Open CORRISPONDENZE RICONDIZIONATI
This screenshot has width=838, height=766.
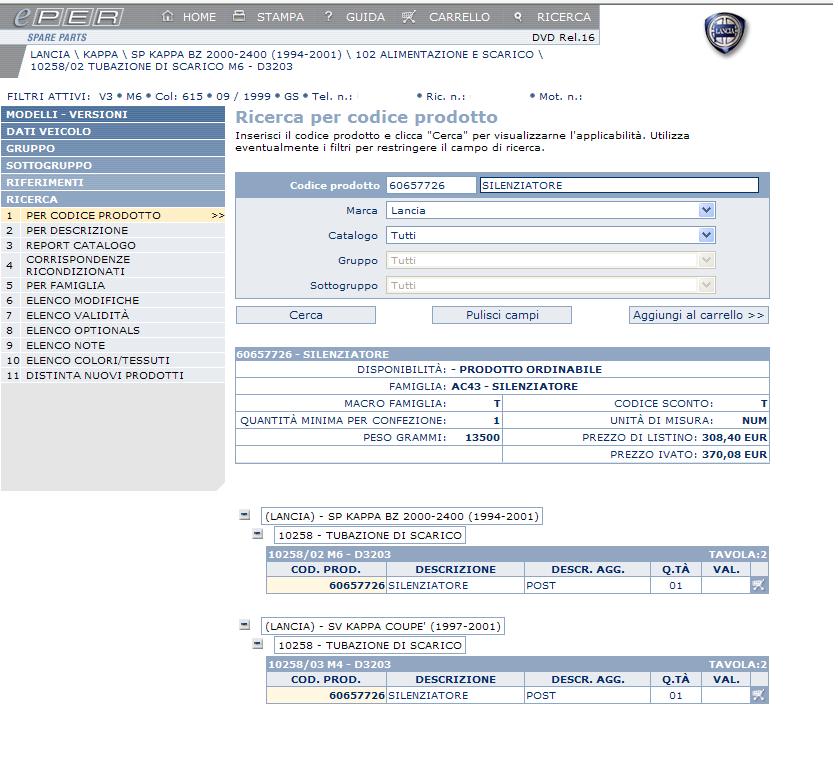[113, 265]
